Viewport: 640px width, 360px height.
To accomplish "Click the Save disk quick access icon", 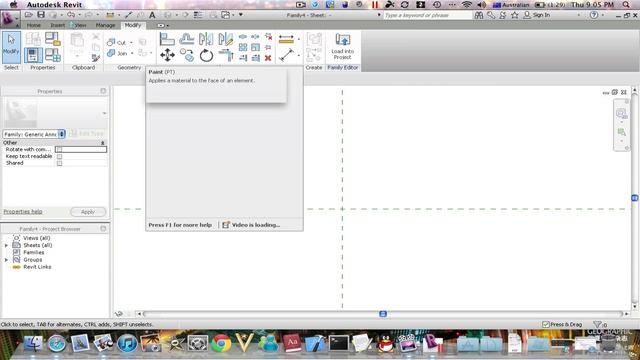I will (x=41, y=15).
